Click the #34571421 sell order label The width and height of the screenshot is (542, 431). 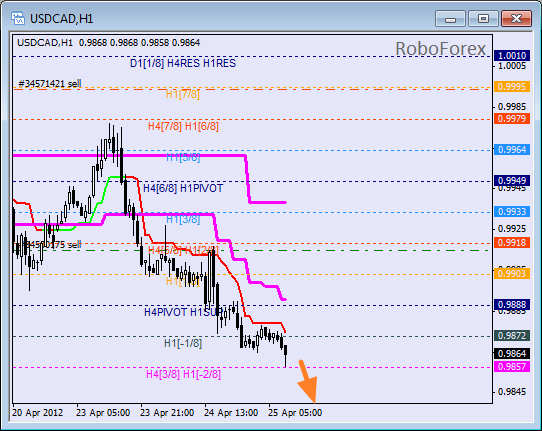(50, 84)
